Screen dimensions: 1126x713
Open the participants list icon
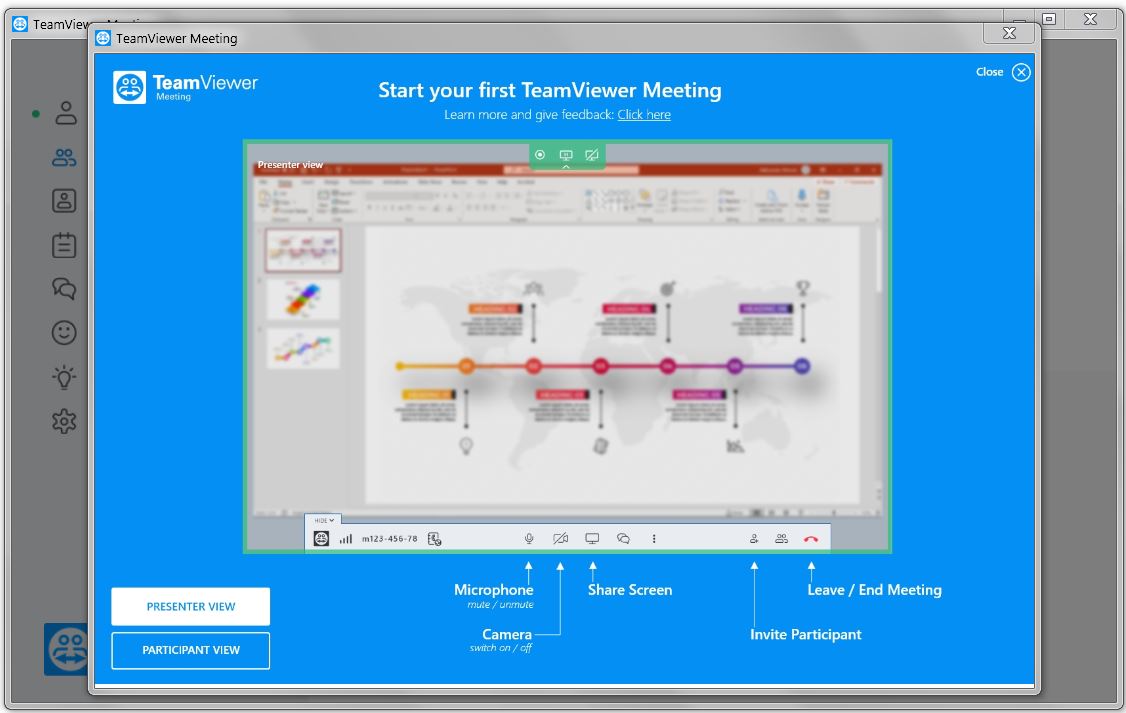click(781, 539)
